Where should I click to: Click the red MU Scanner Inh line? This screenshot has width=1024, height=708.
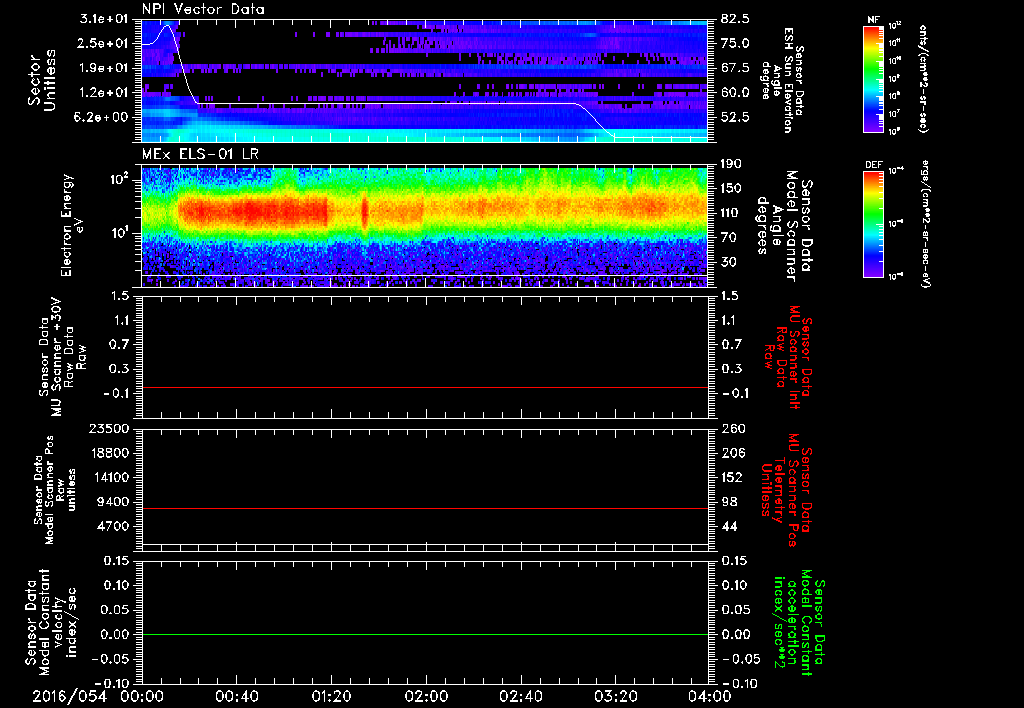click(x=424, y=387)
